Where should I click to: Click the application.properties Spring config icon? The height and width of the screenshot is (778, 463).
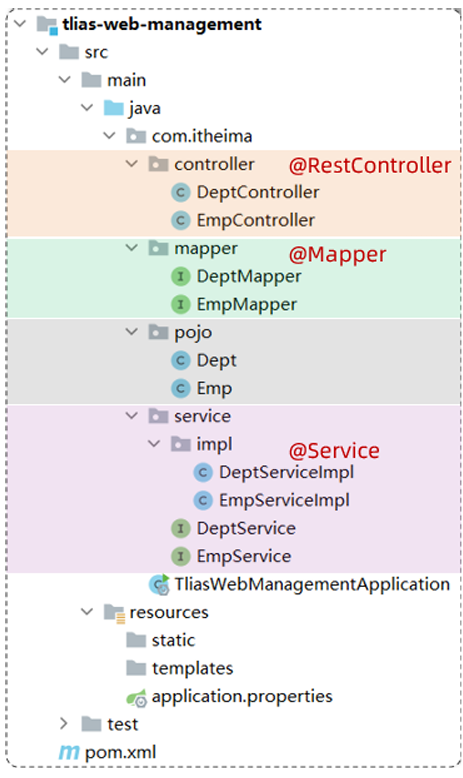tap(136, 698)
